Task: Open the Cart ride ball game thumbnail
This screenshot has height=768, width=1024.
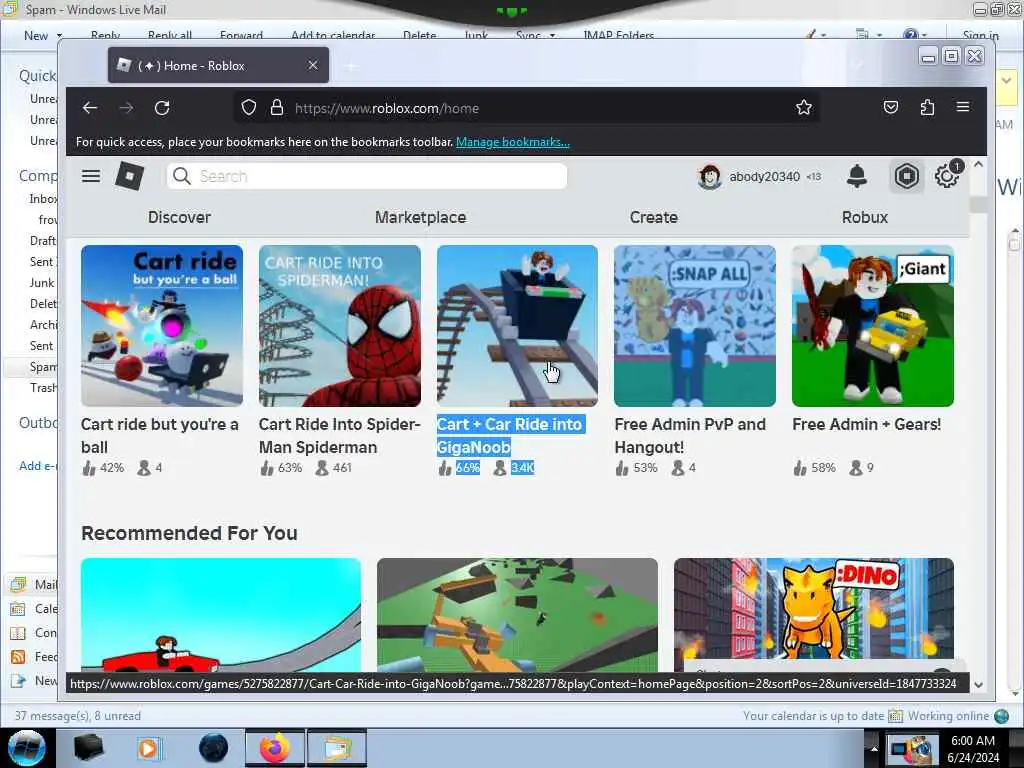Action: [x=162, y=326]
